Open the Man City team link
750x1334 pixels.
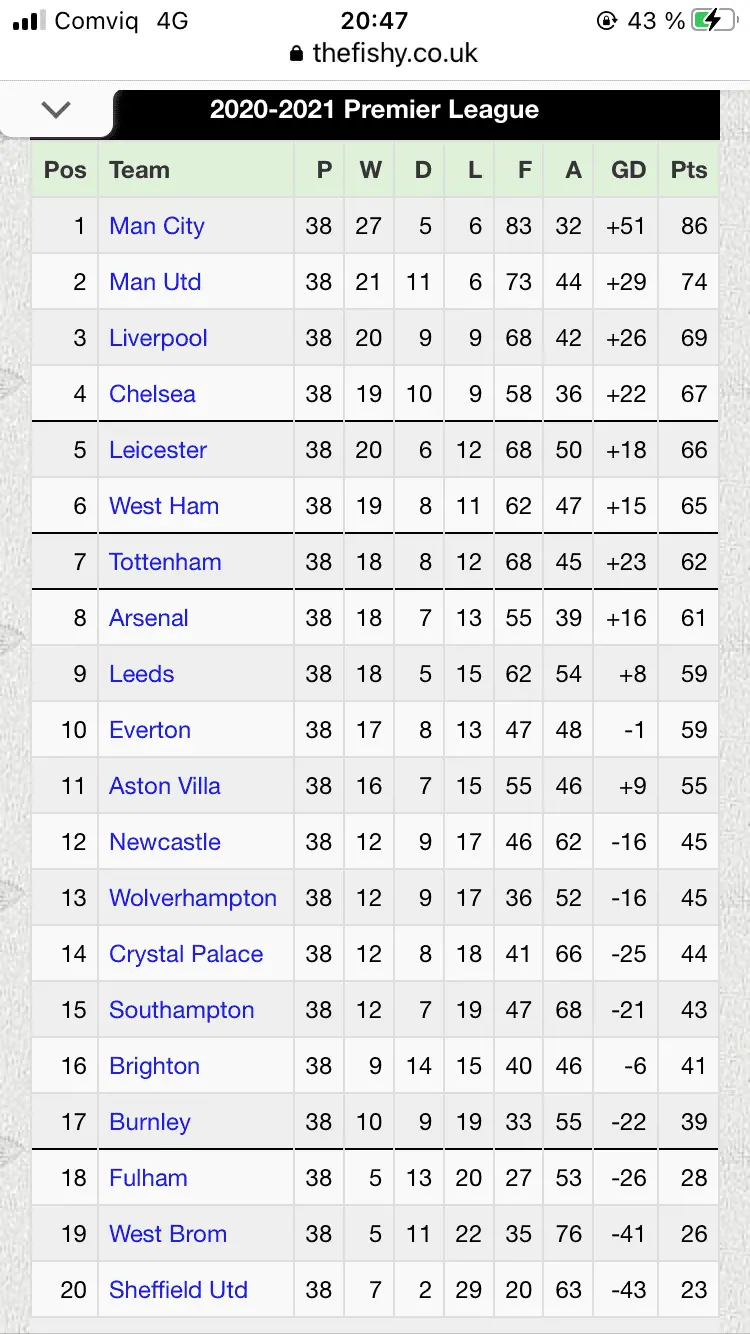point(157,226)
